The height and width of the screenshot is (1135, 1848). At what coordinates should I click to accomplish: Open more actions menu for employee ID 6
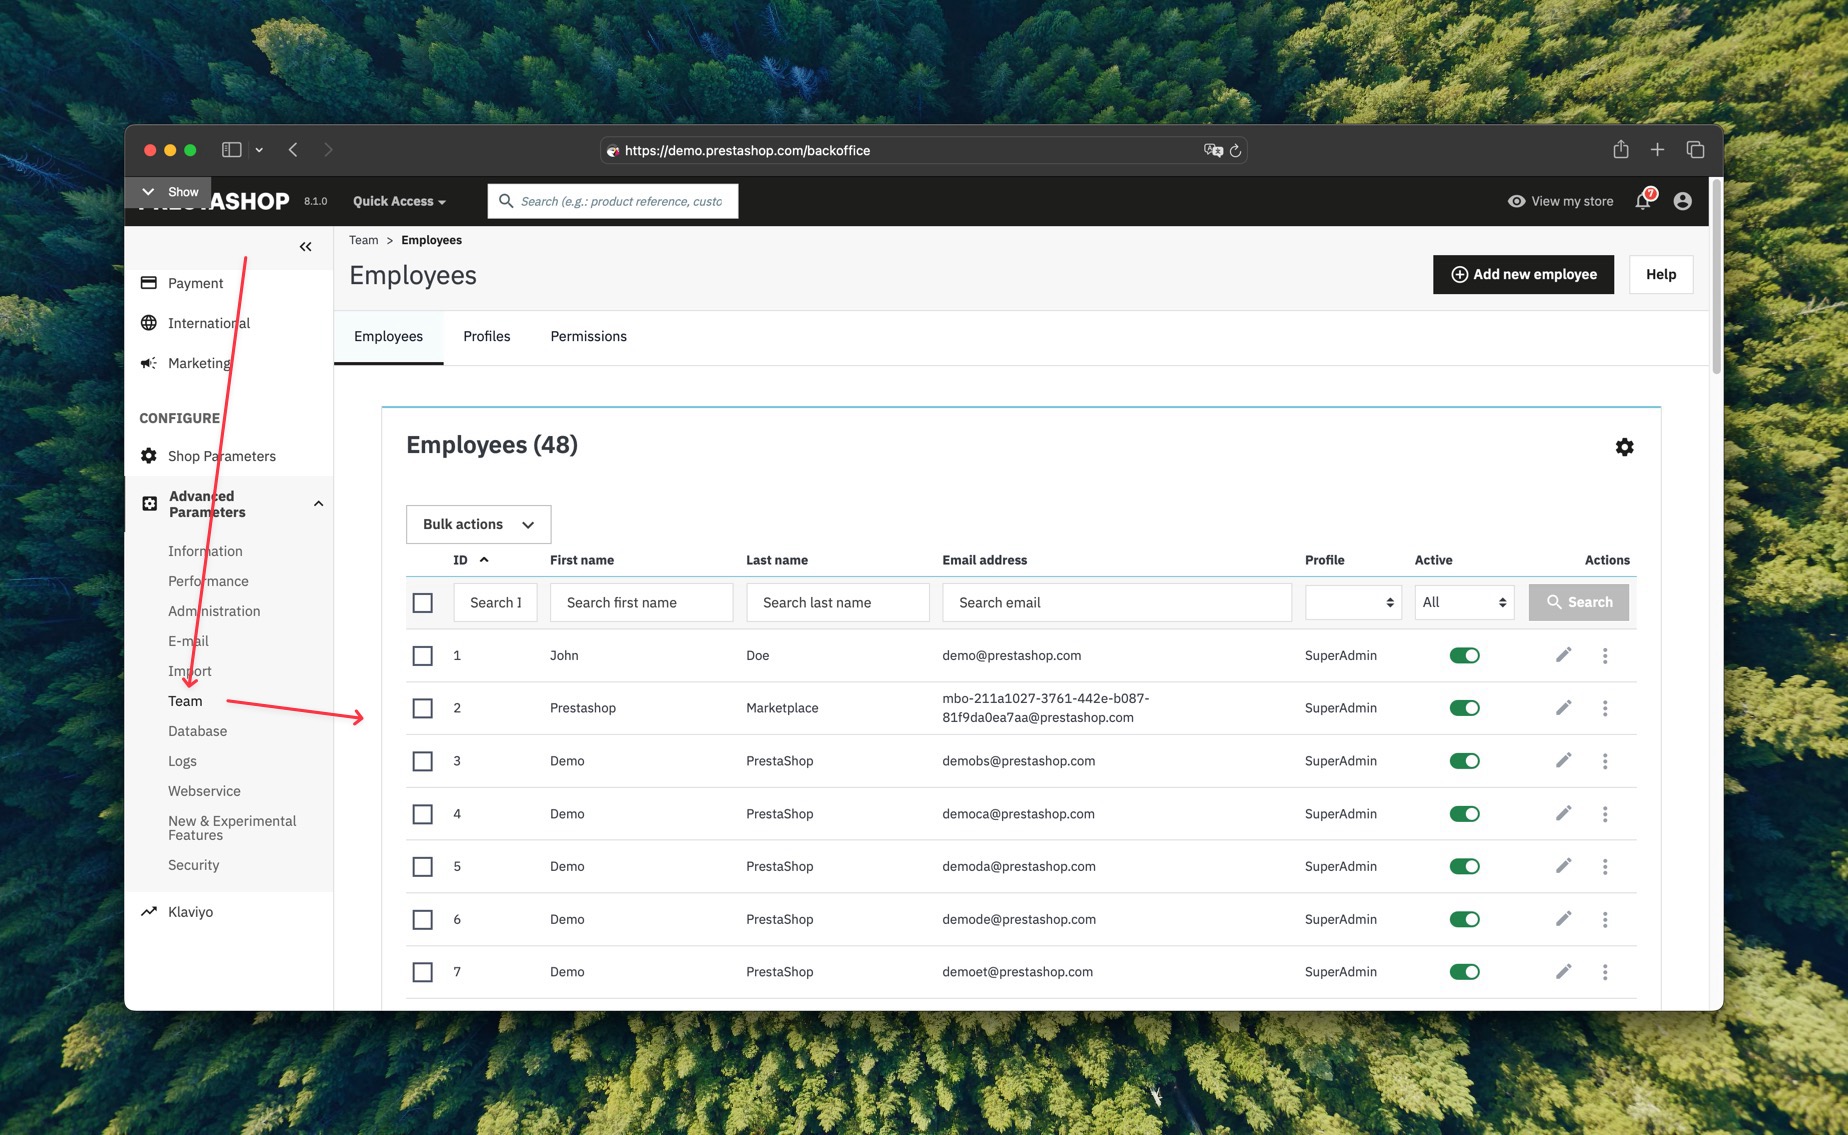pos(1605,919)
